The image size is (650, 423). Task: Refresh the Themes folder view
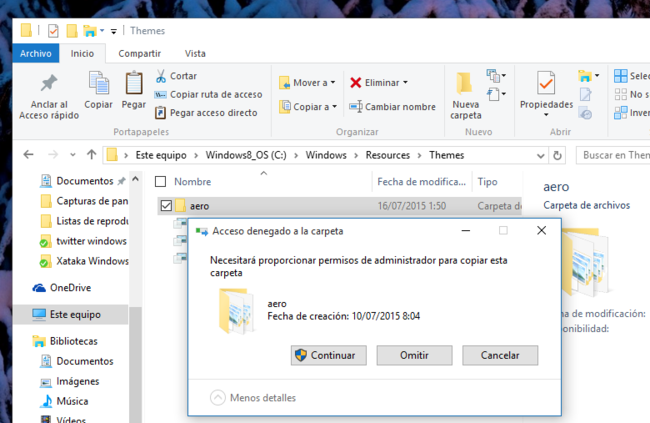[x=558, y=156]
